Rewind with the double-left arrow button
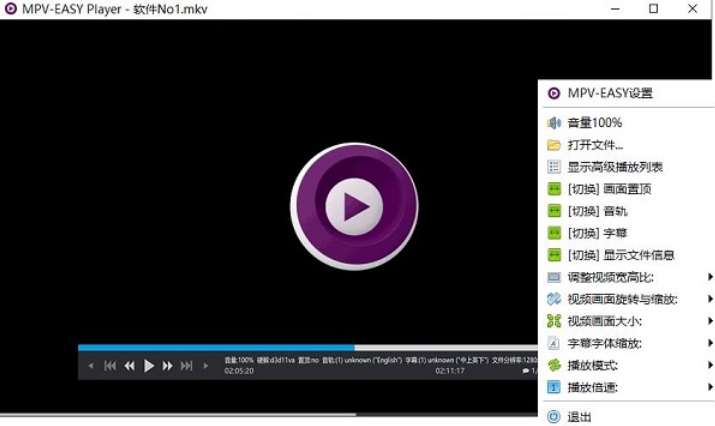 [x=130, y=366]
